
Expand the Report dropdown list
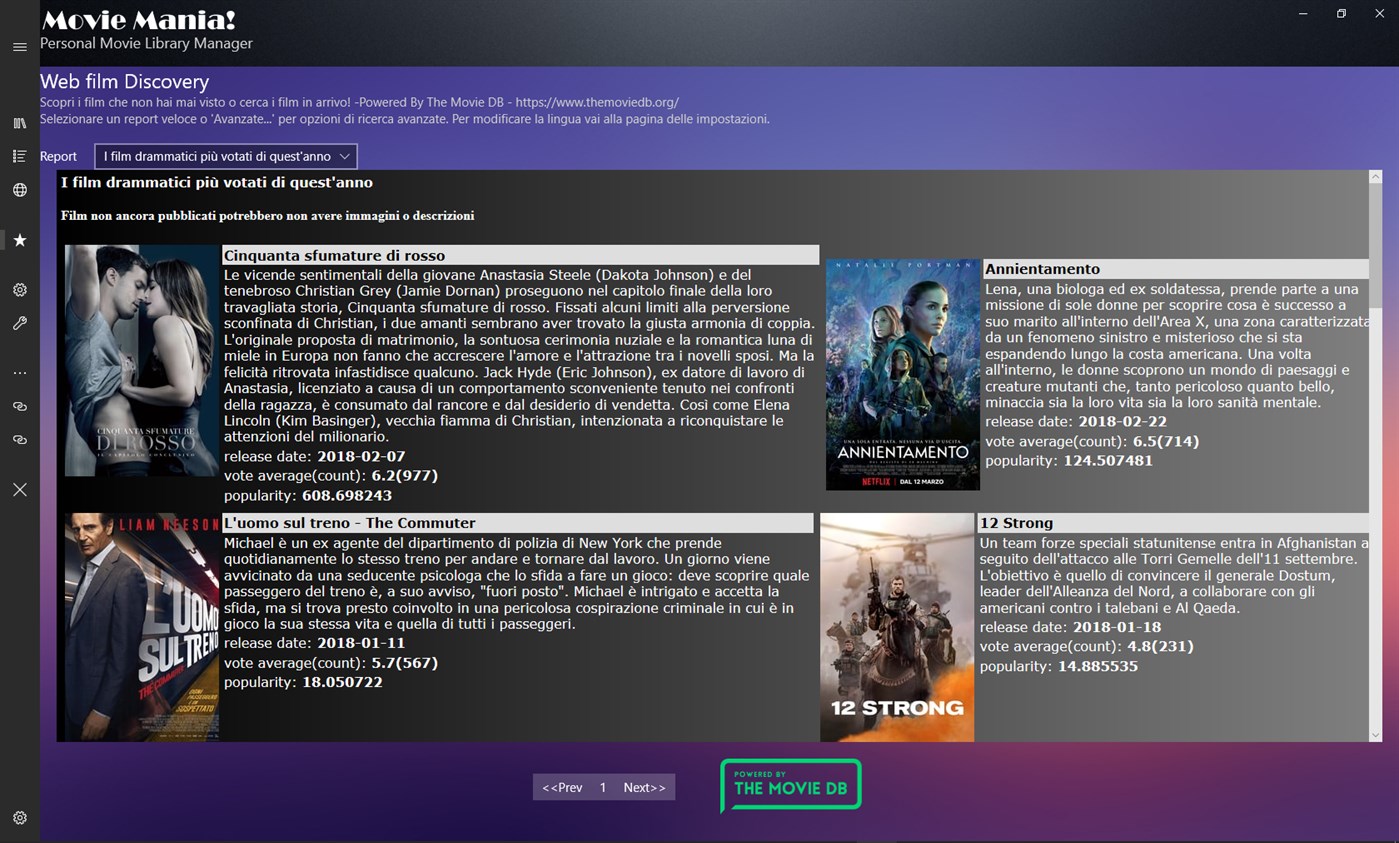(x=226, y=156)
